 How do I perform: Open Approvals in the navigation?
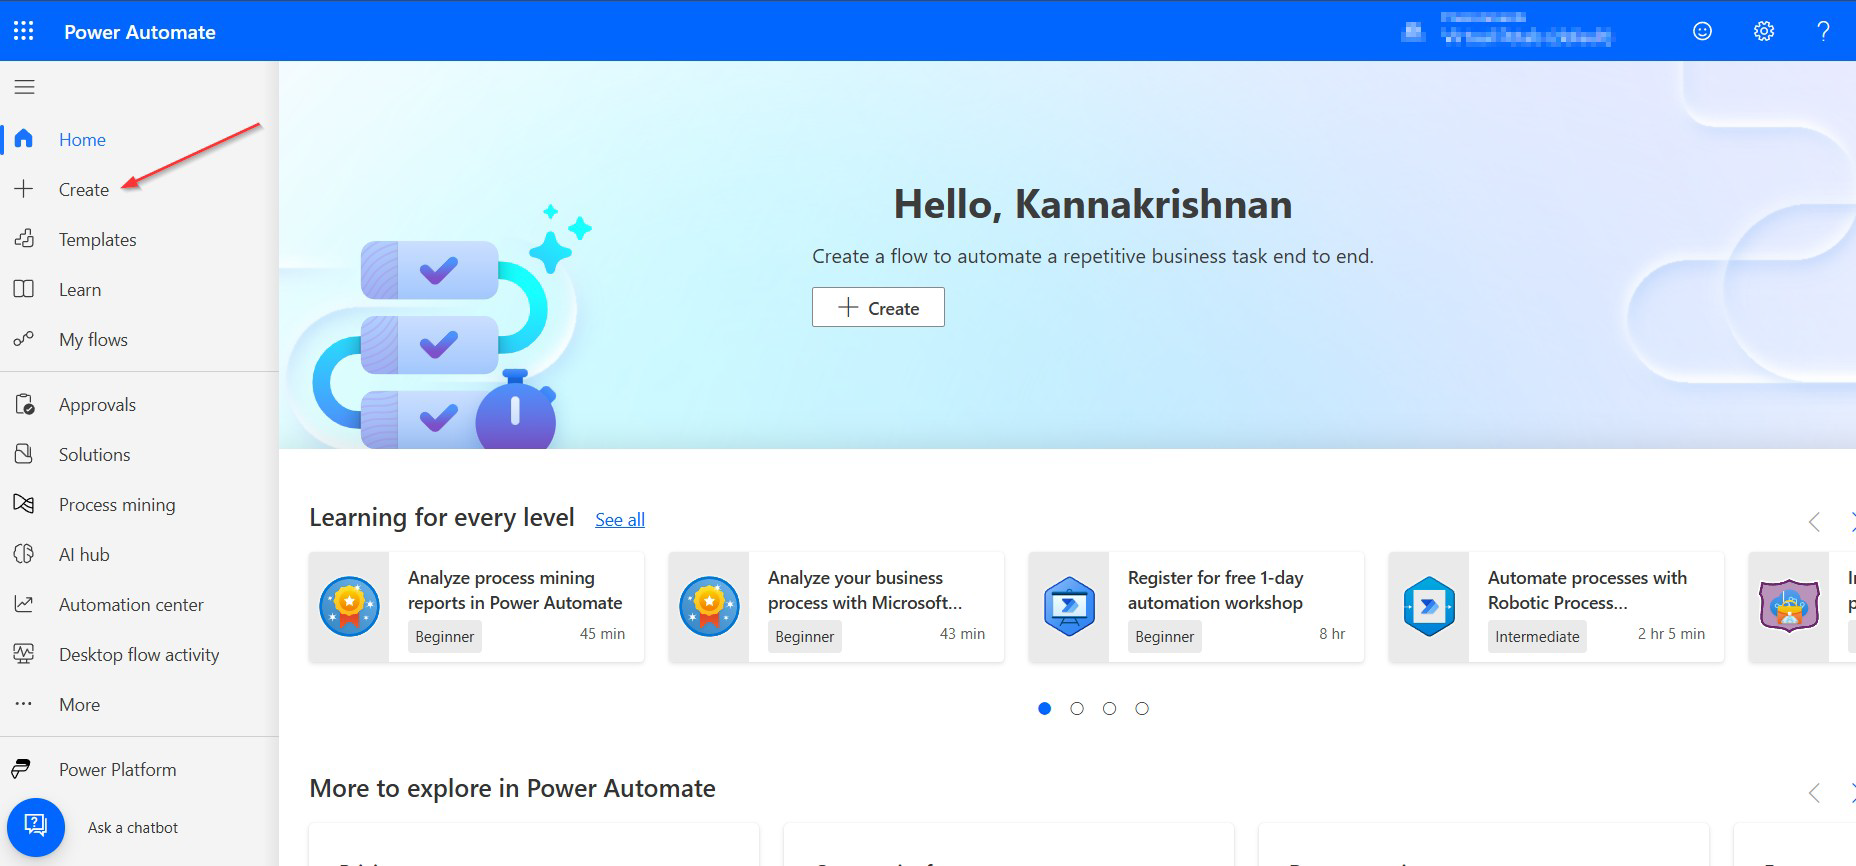click(x=97, y=404)
